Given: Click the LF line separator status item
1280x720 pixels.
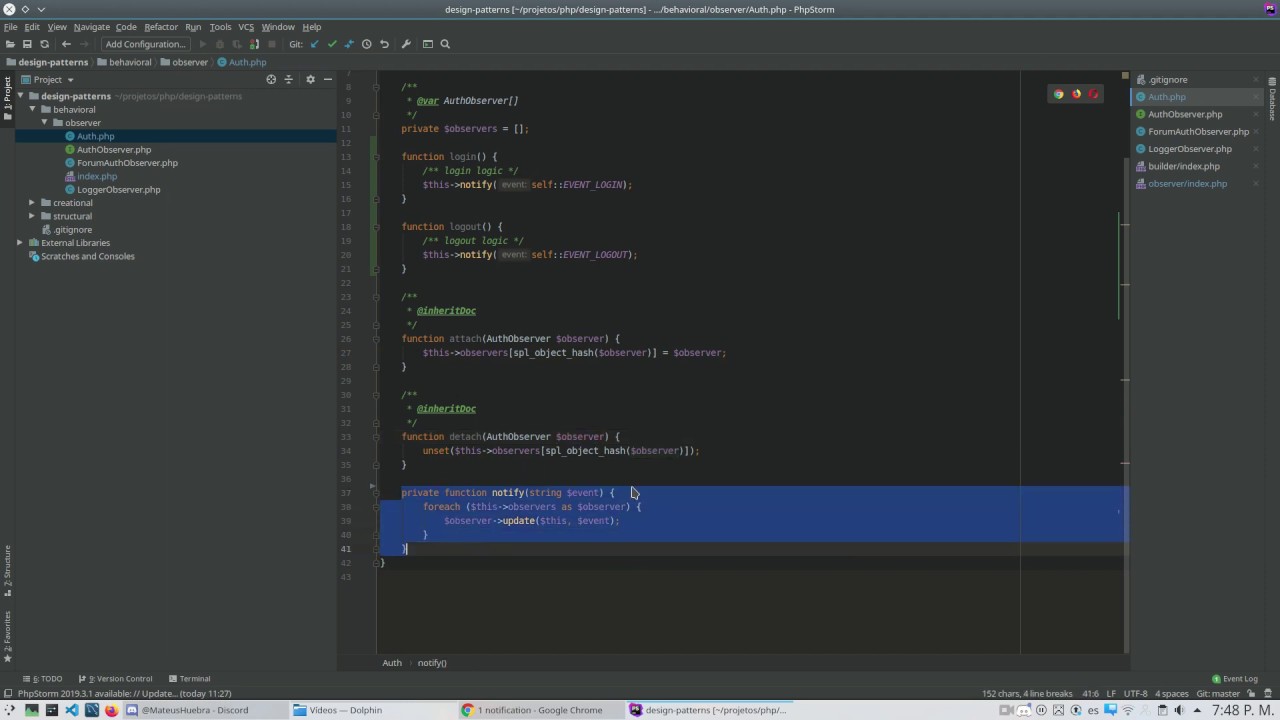Looking at the screenshot, I should [1111, 693].
